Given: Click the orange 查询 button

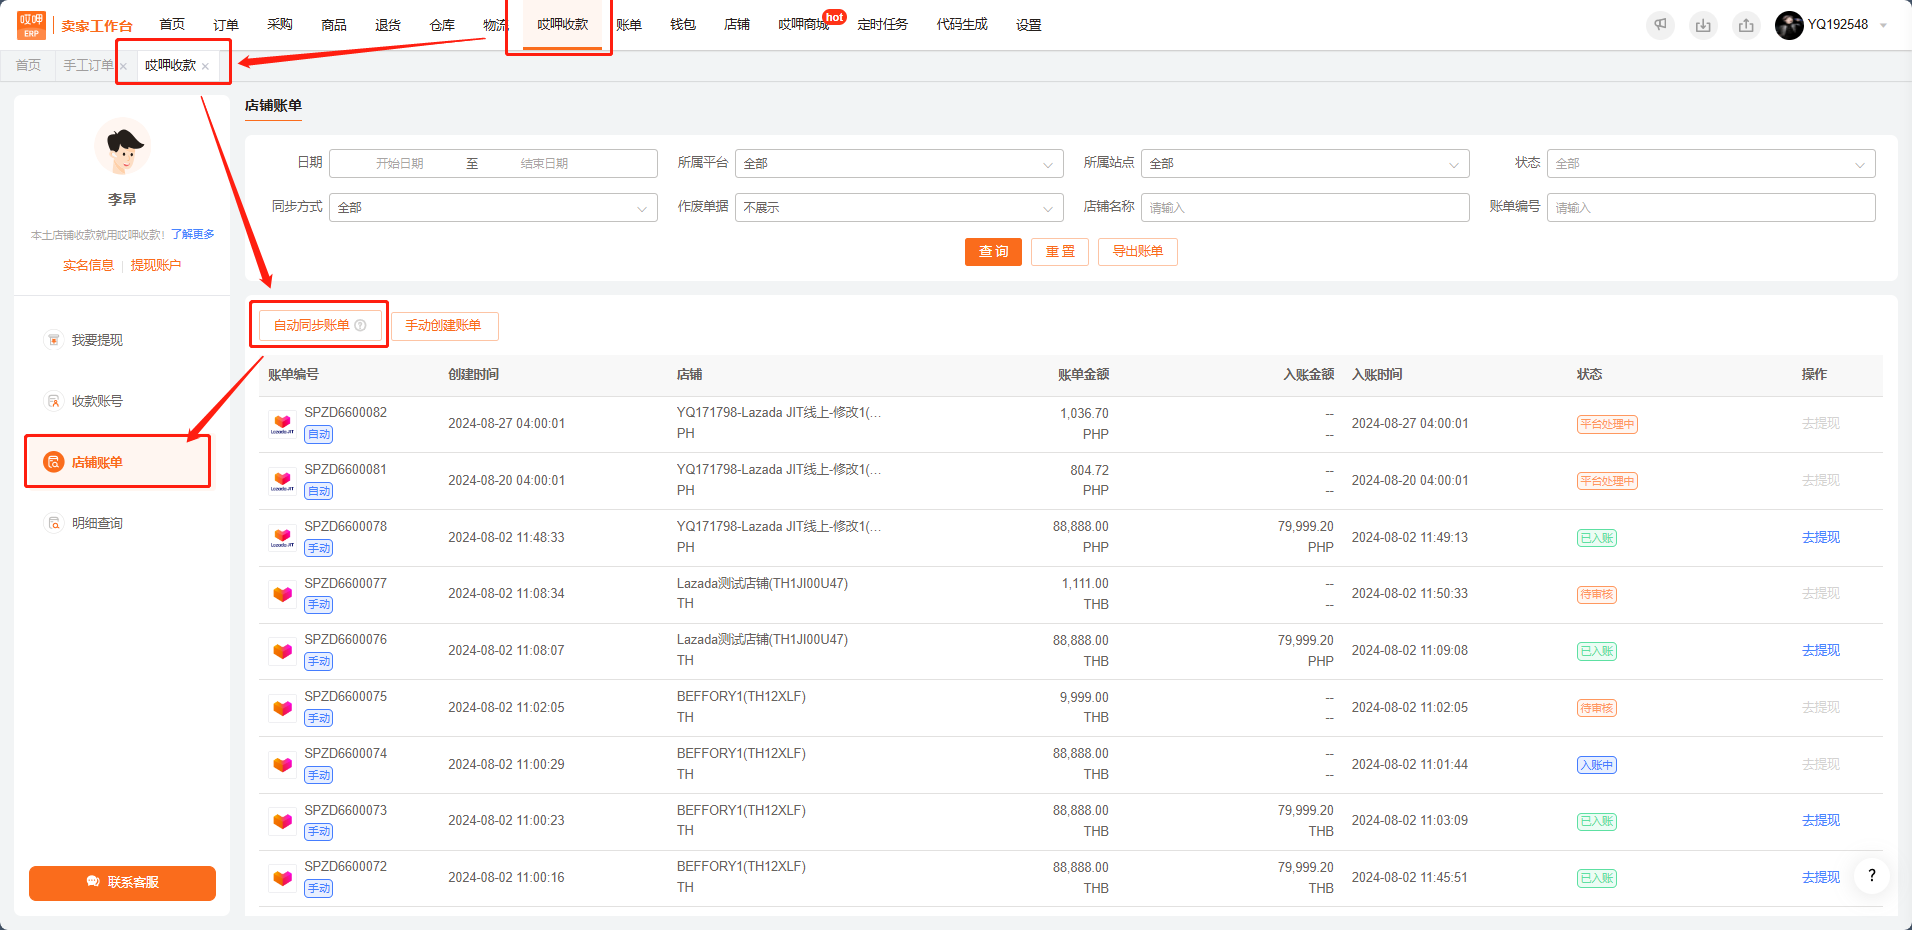Looking at the screenshot, I should click(x=993, y=252).
